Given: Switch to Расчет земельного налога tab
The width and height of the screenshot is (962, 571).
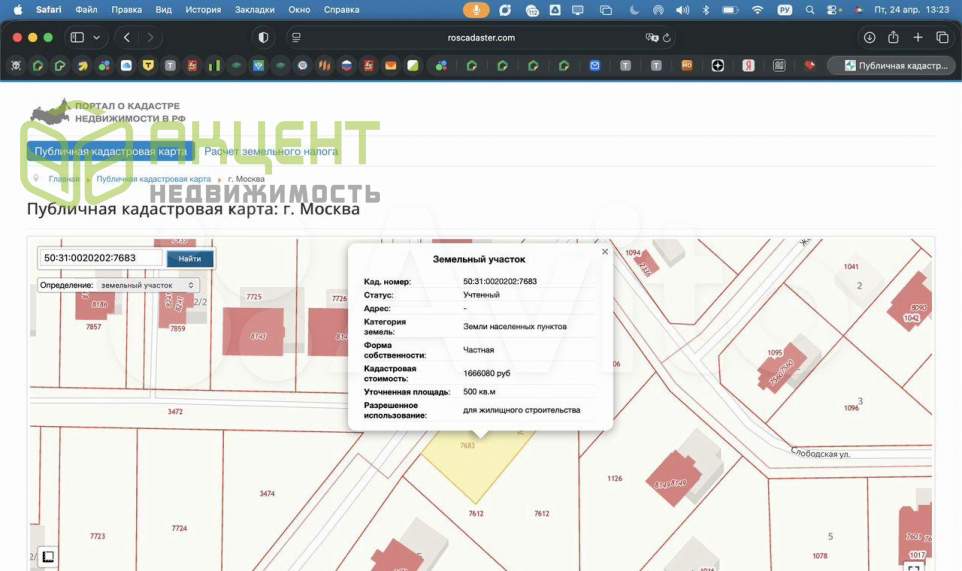Looking at the screenshot, I should coord(271,152).
